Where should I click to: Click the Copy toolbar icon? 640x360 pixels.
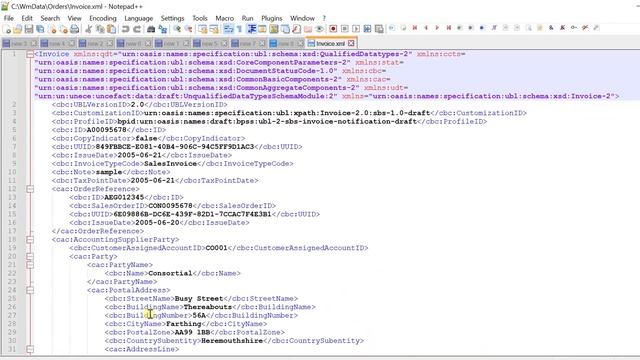[100, 29]
